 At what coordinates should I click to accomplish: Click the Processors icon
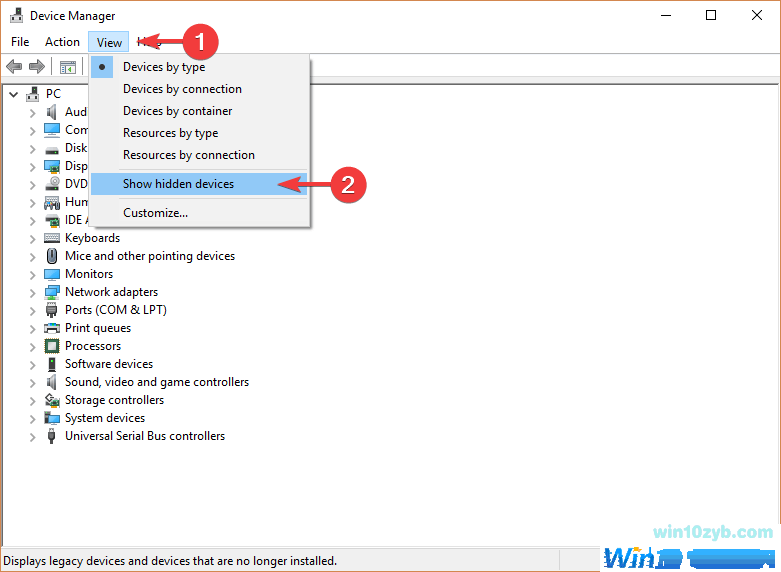52,346
